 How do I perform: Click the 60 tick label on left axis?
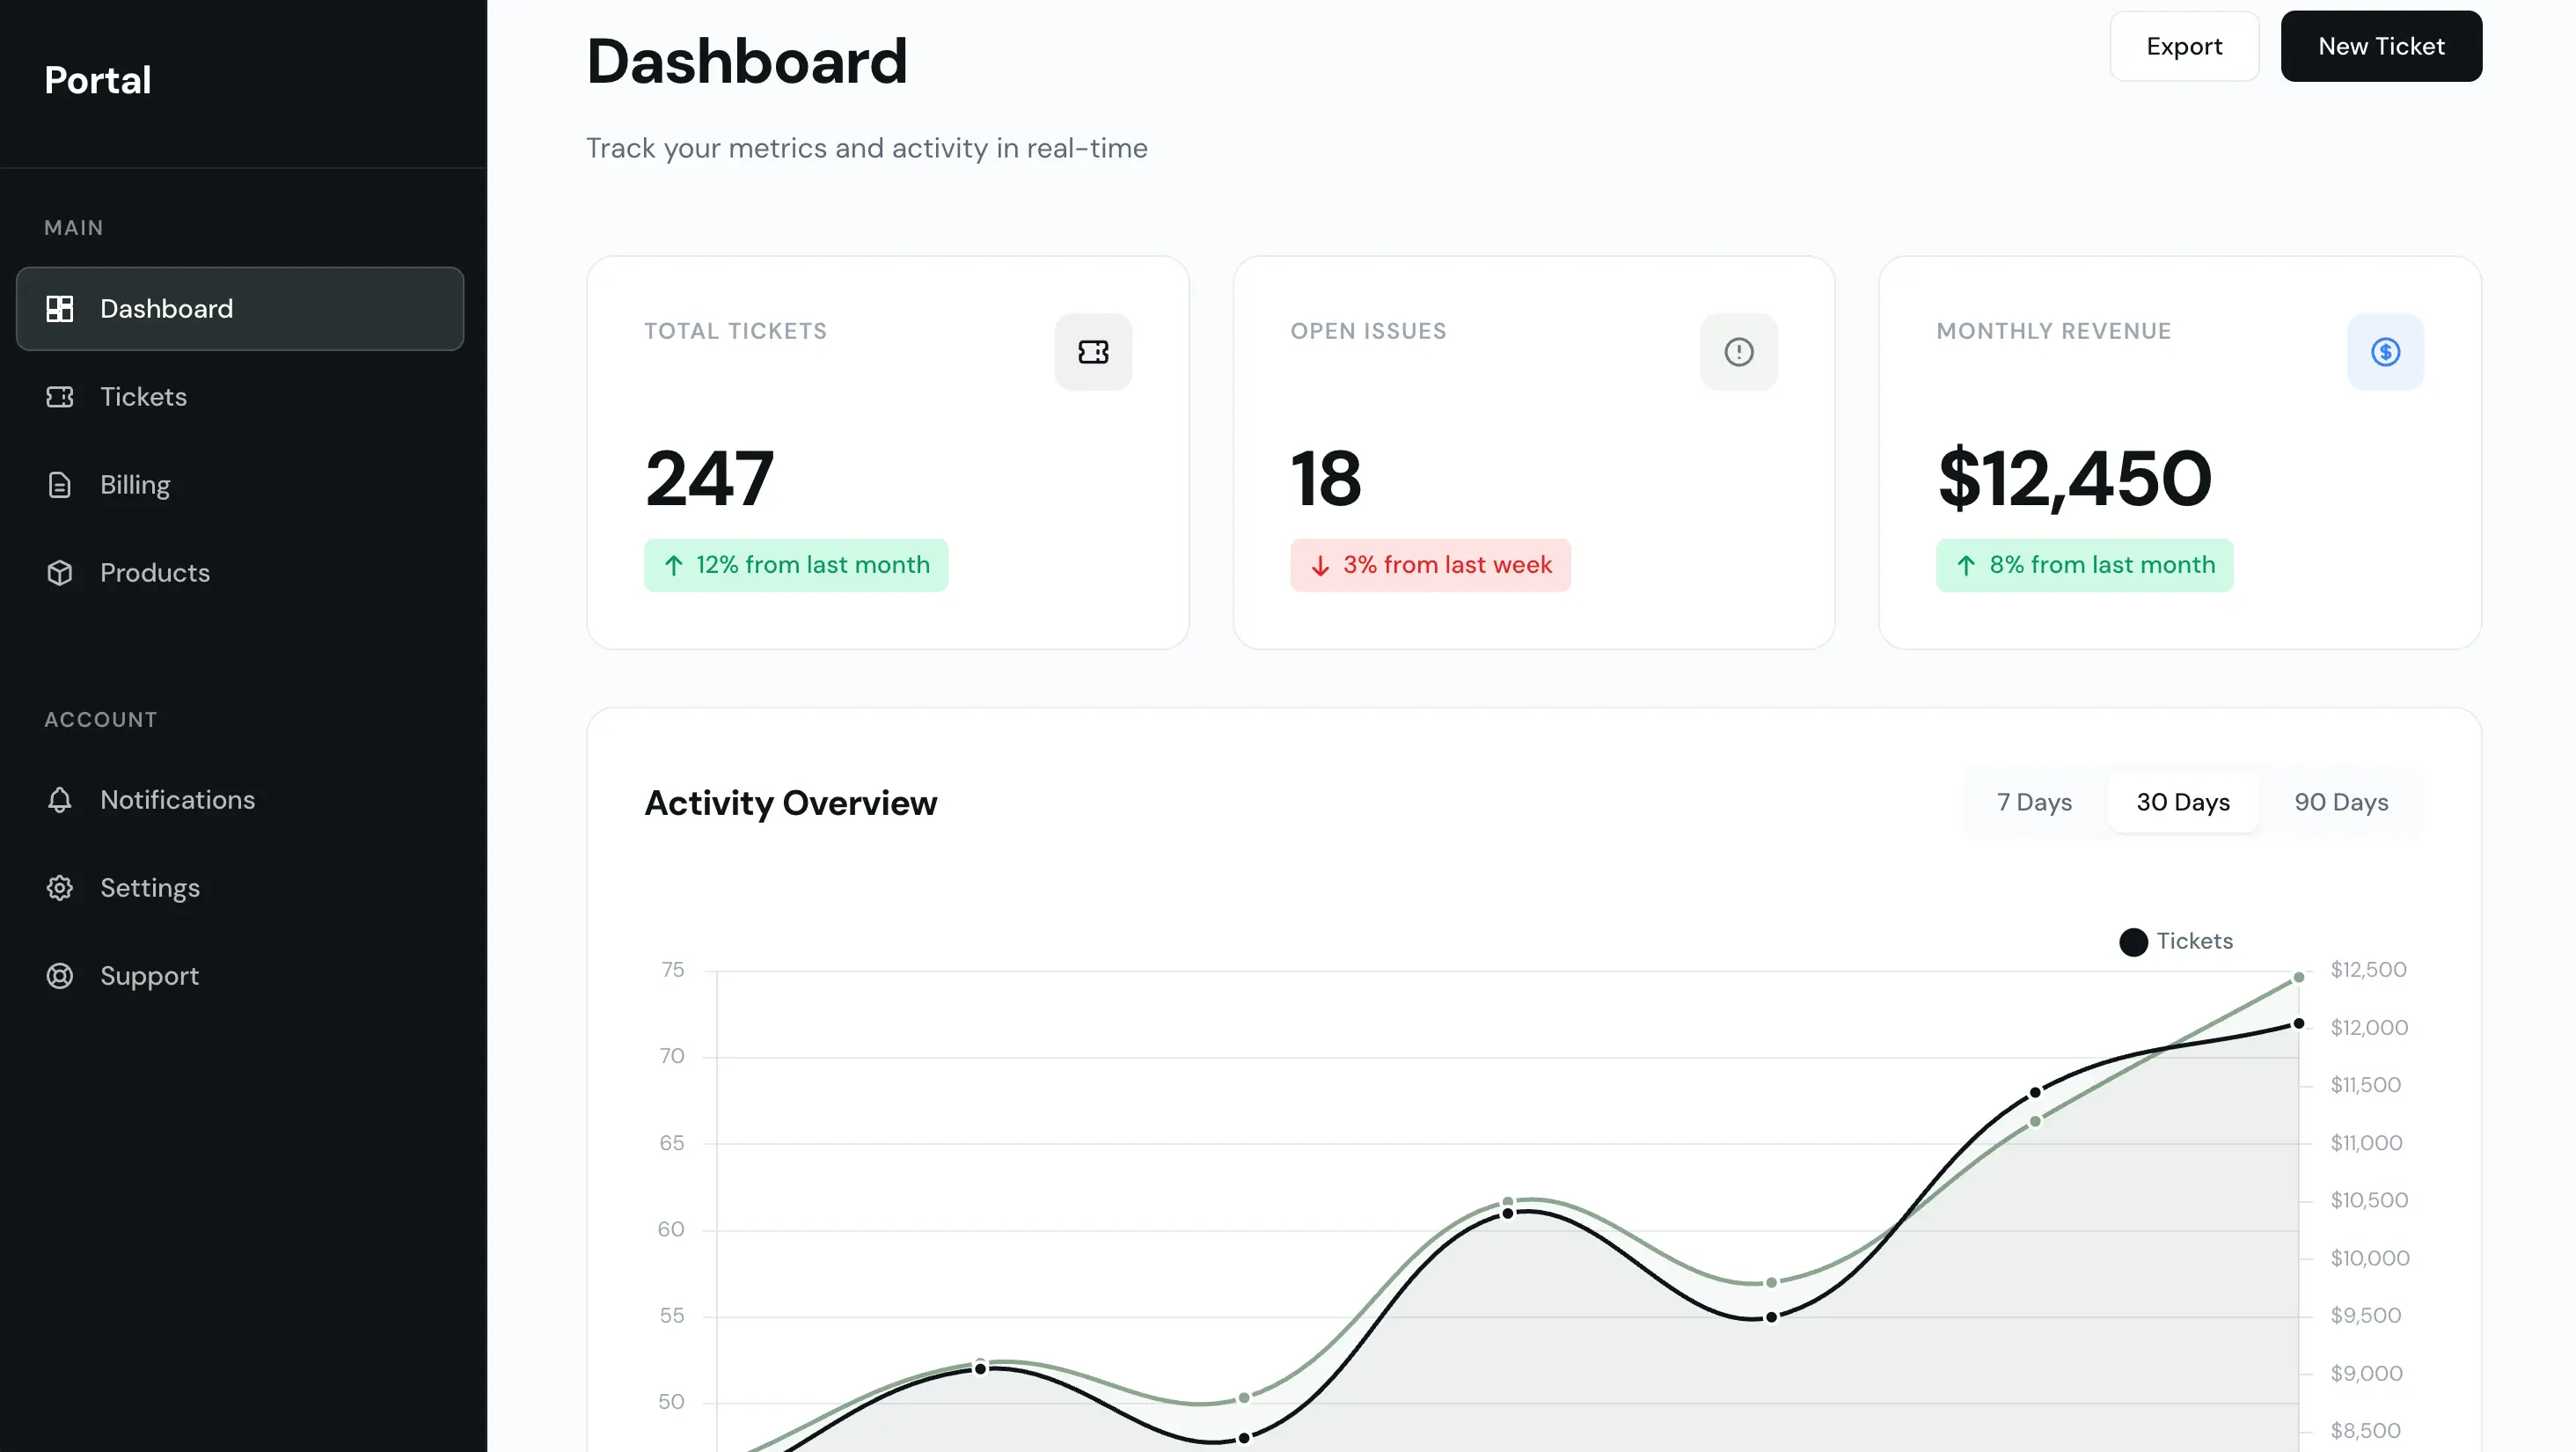(671, 1230)
